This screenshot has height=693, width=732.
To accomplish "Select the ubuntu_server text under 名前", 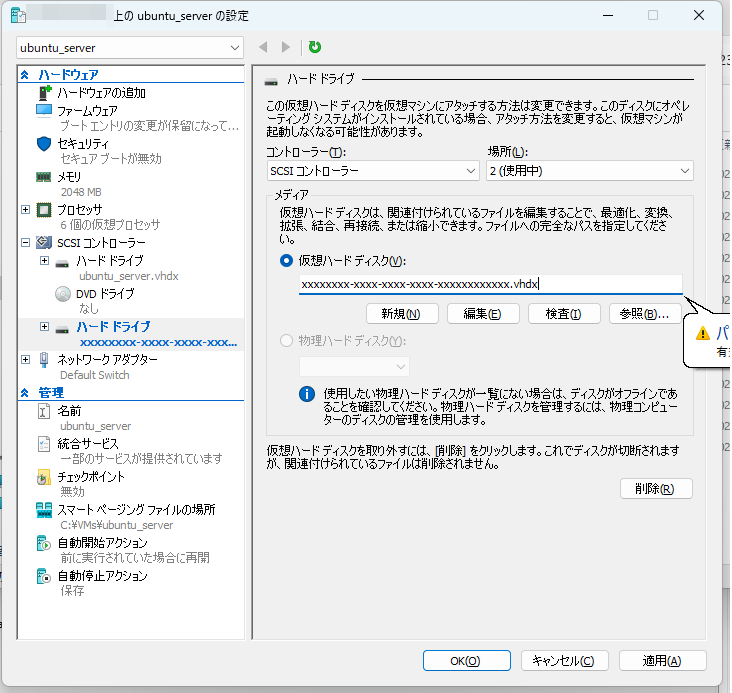I will coord(96,426).
